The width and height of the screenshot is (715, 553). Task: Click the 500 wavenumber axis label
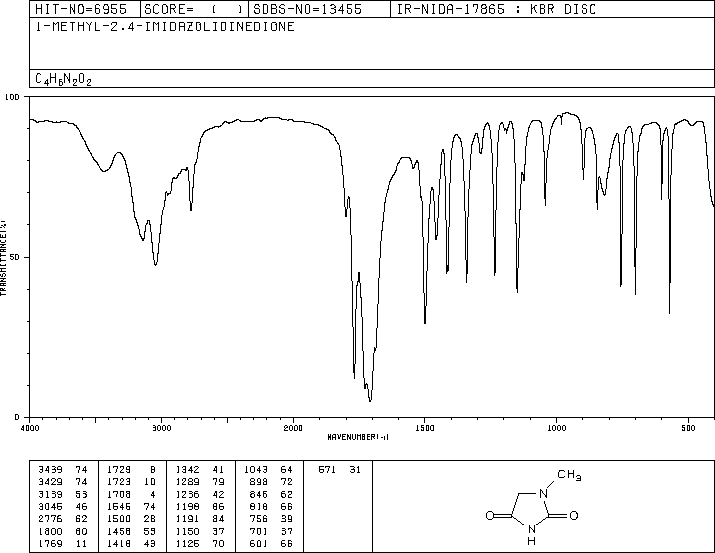tap(688, 428)
